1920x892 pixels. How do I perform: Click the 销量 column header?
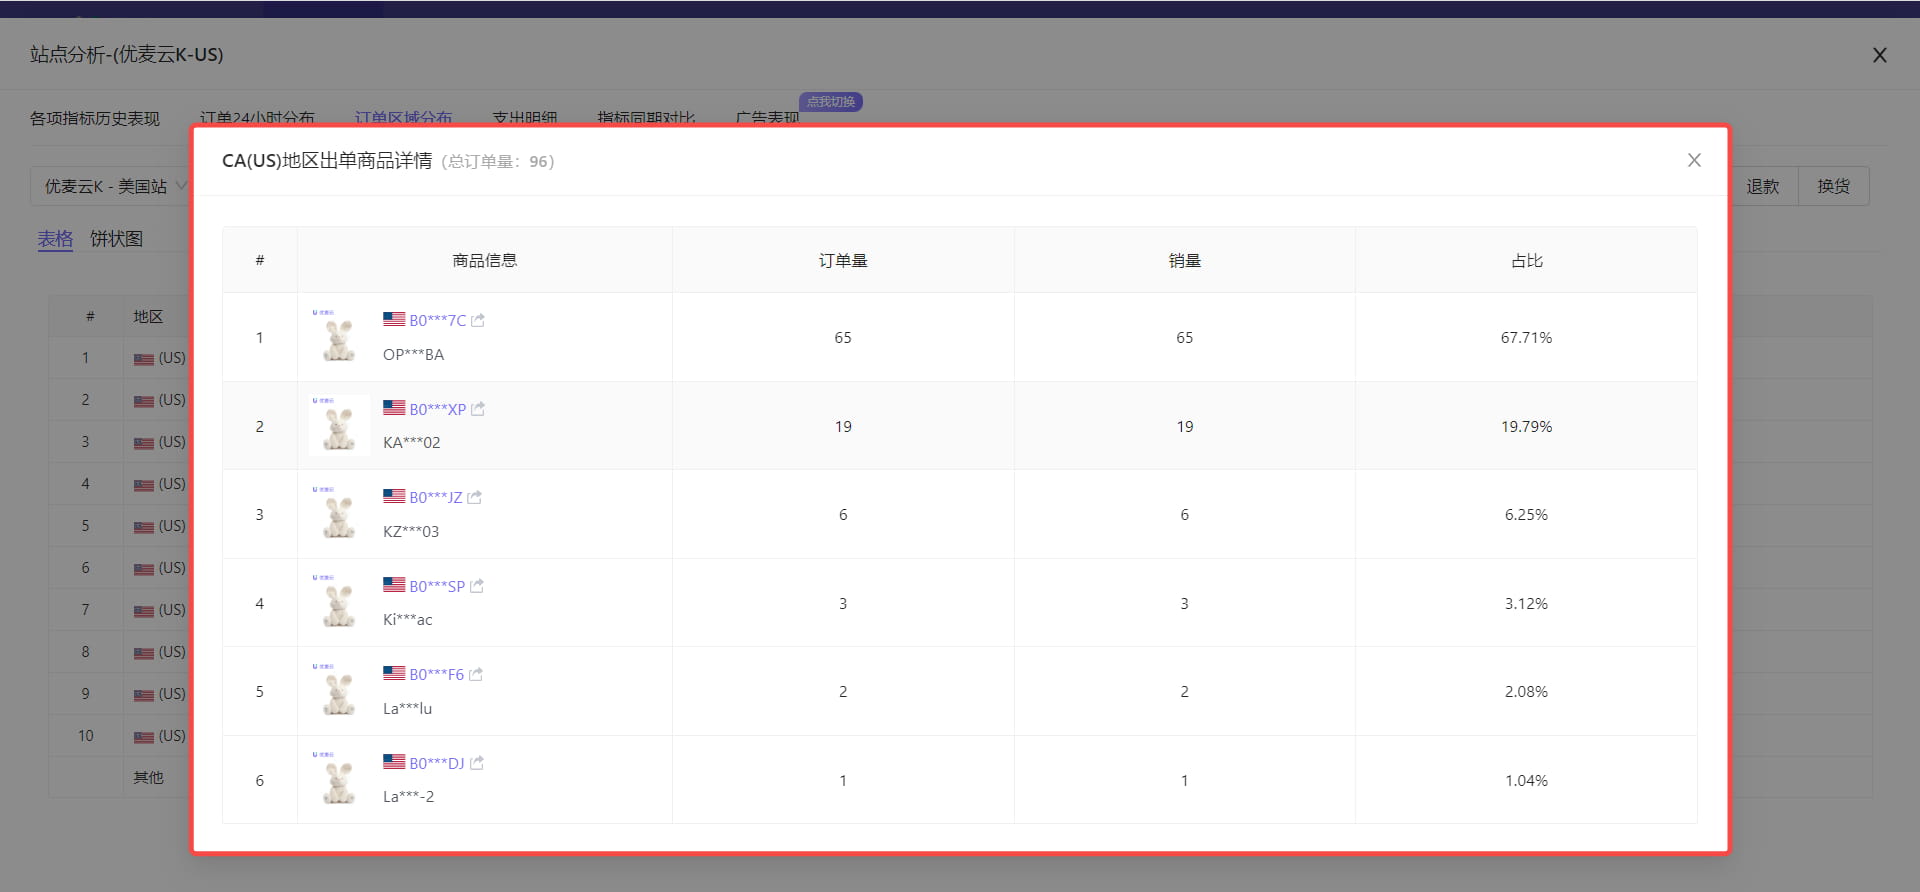[1185, 260]
